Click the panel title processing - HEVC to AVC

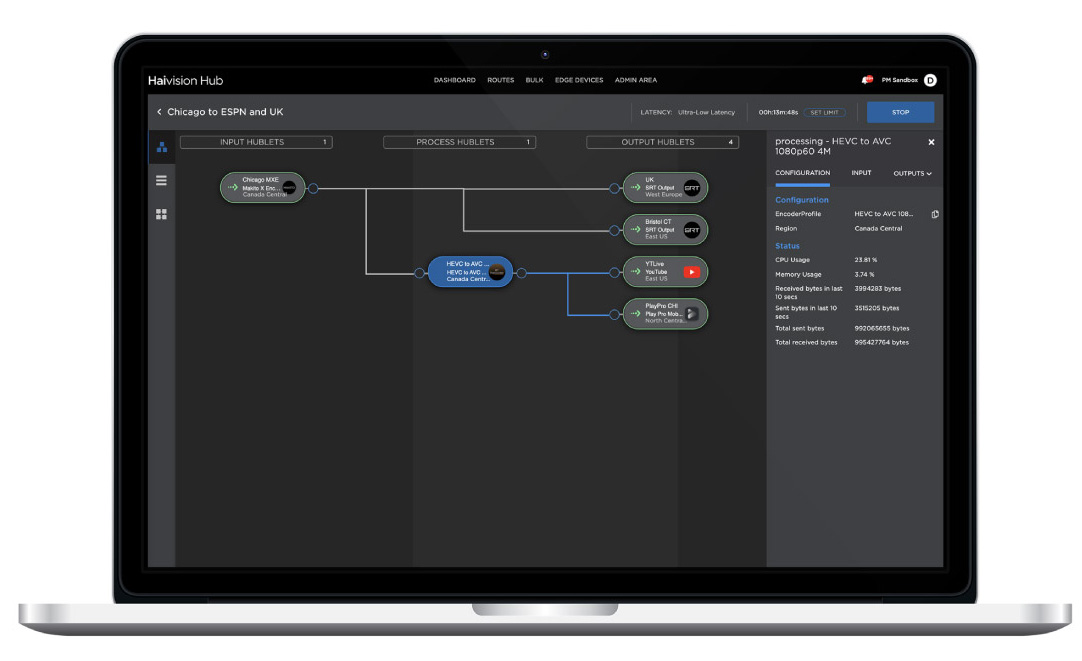(833, 146)
